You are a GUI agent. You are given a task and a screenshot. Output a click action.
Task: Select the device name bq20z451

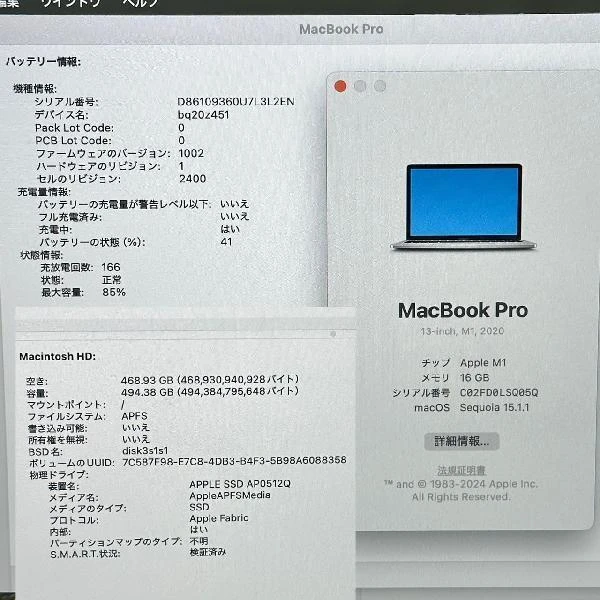pyautogui.click(x=203, y=115)
